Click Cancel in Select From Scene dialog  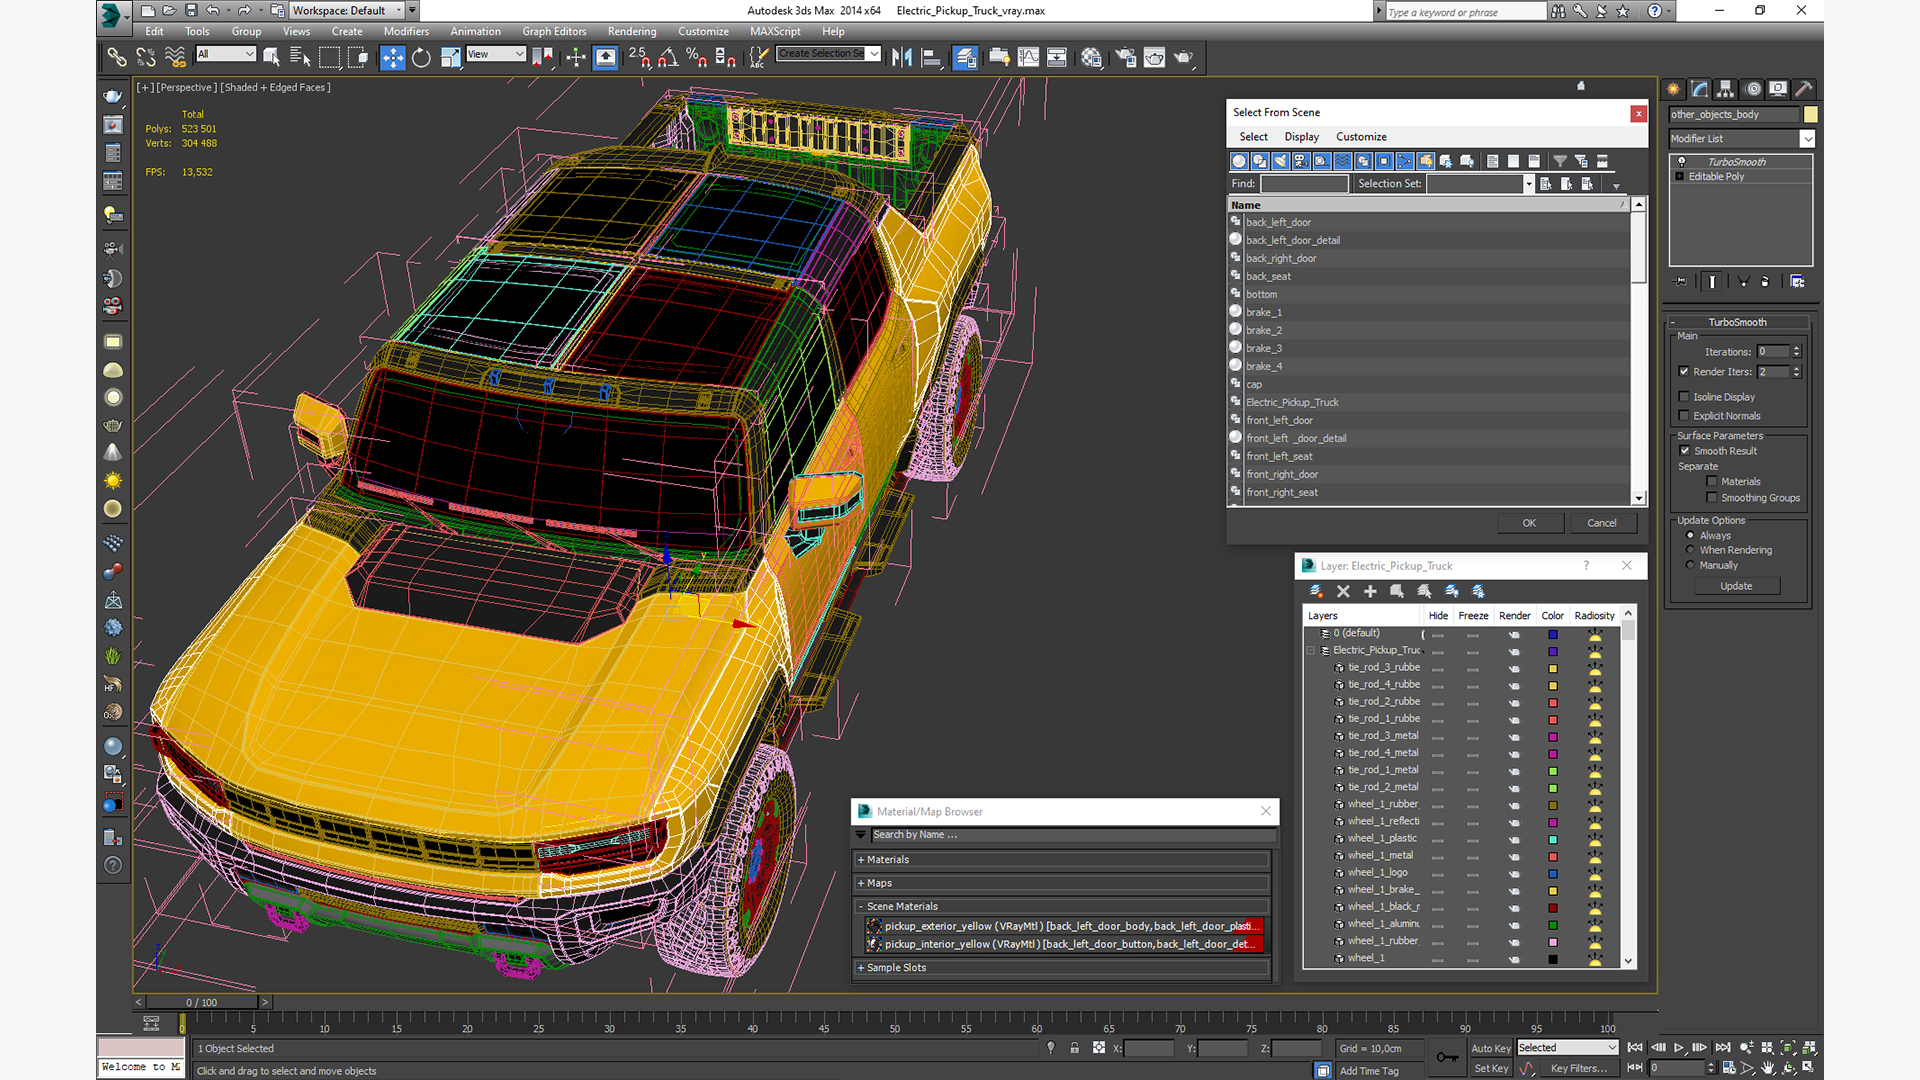point(1602,523)
